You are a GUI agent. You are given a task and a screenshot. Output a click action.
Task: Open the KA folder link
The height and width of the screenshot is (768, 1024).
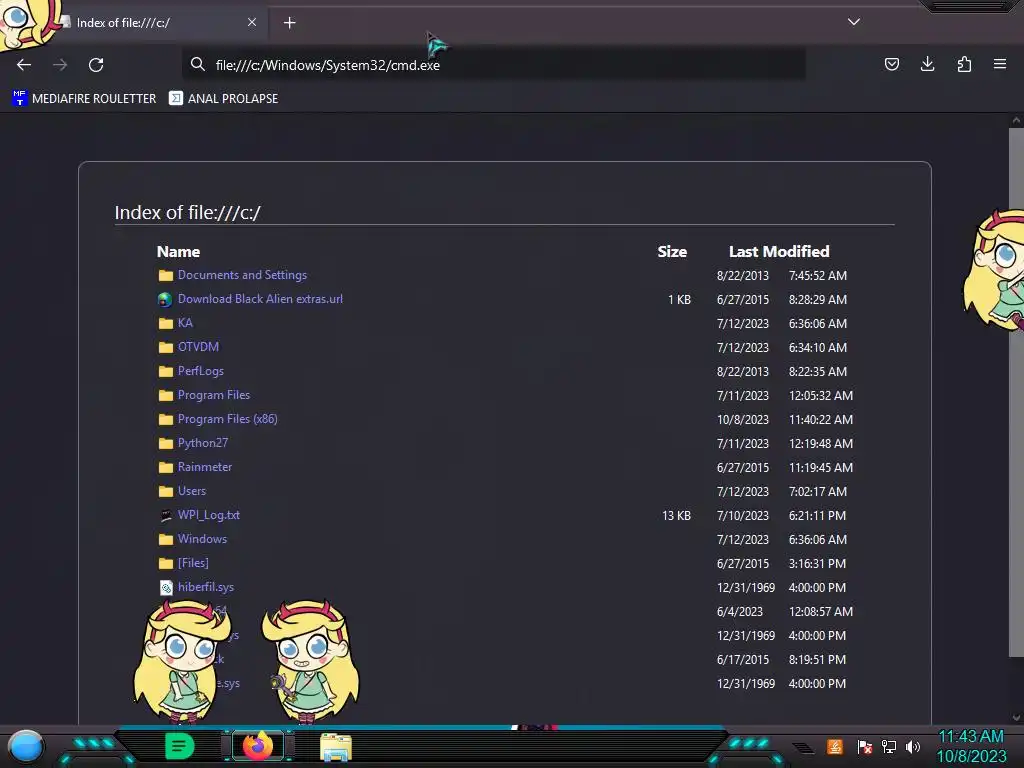185,323
